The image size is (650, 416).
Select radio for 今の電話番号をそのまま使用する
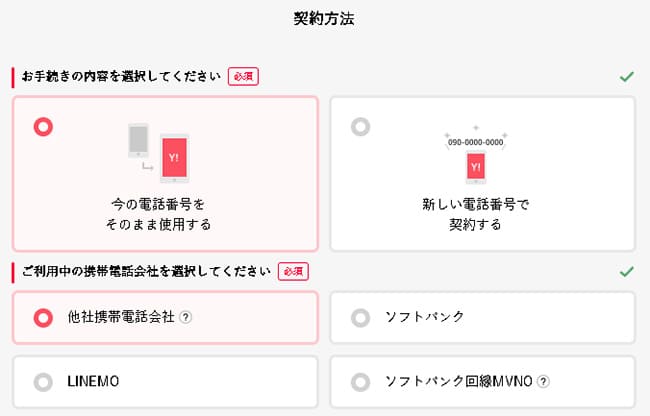point(43,126)
